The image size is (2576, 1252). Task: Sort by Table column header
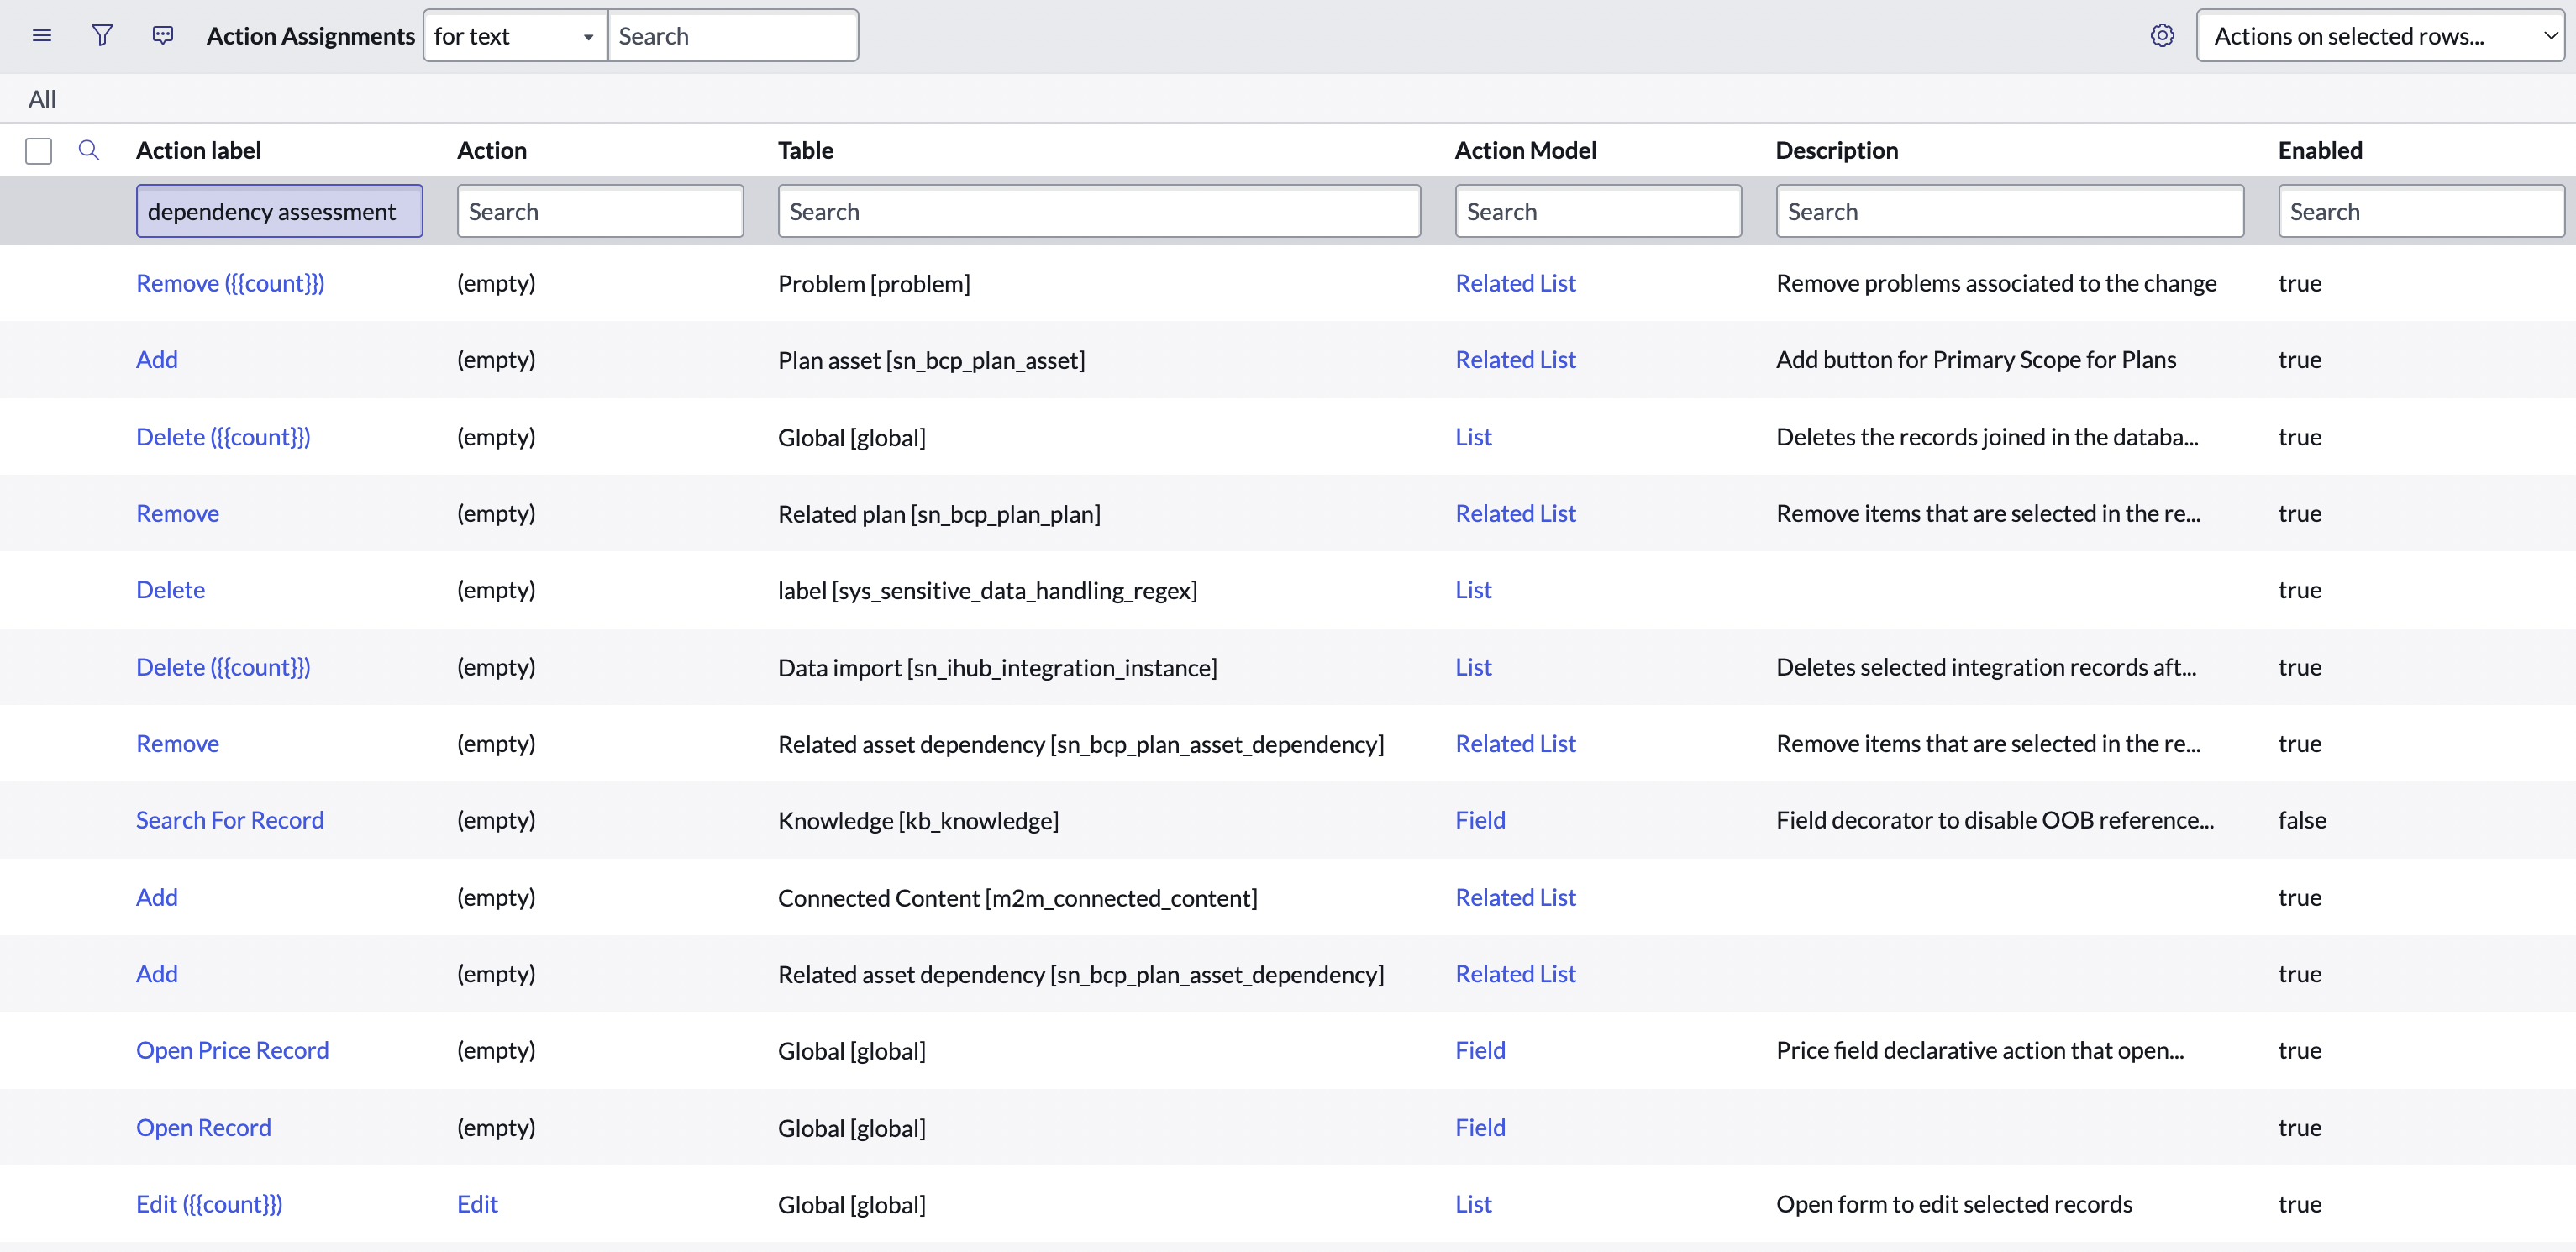pos(805,150)
